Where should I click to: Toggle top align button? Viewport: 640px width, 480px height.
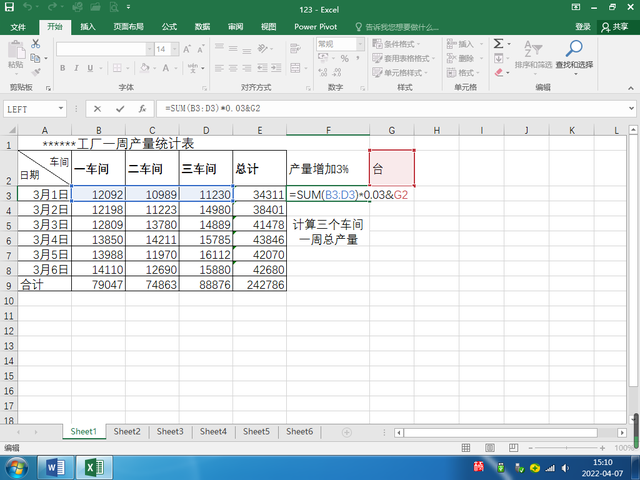coord(220,48)
